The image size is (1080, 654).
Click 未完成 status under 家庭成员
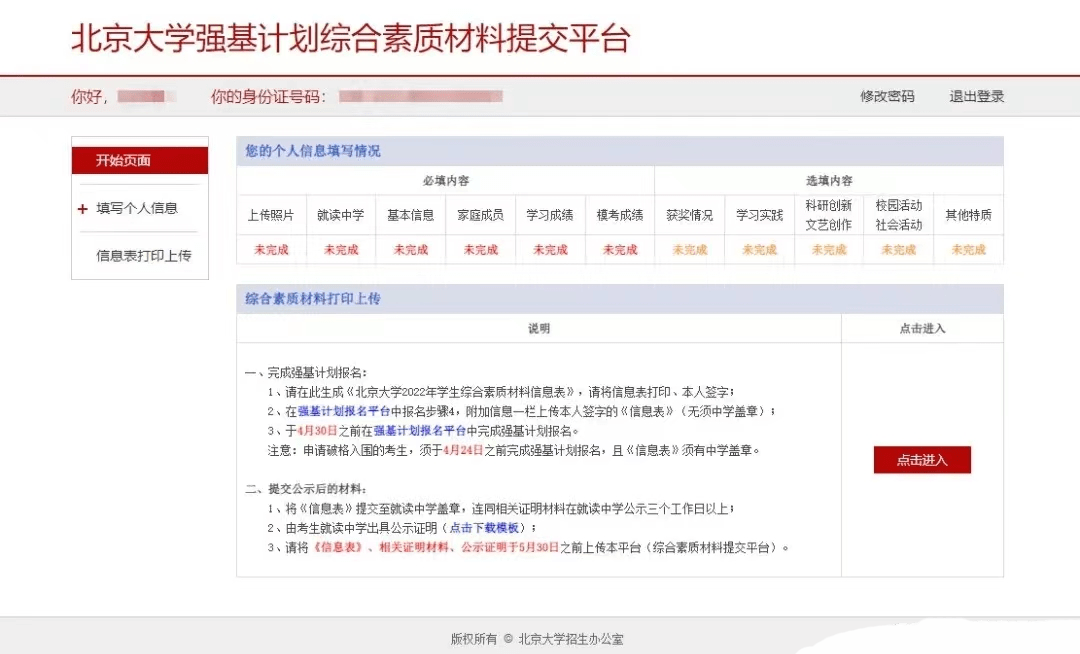480,250
